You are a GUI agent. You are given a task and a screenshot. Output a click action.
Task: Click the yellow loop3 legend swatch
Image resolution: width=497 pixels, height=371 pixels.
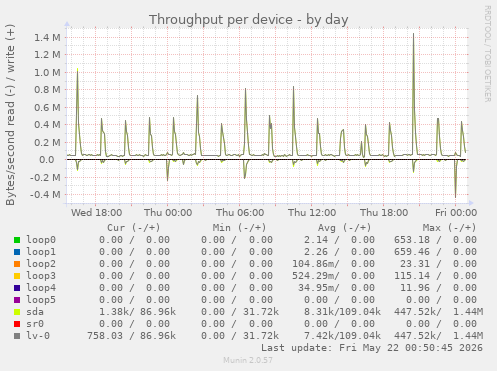[x=17, y=276]
